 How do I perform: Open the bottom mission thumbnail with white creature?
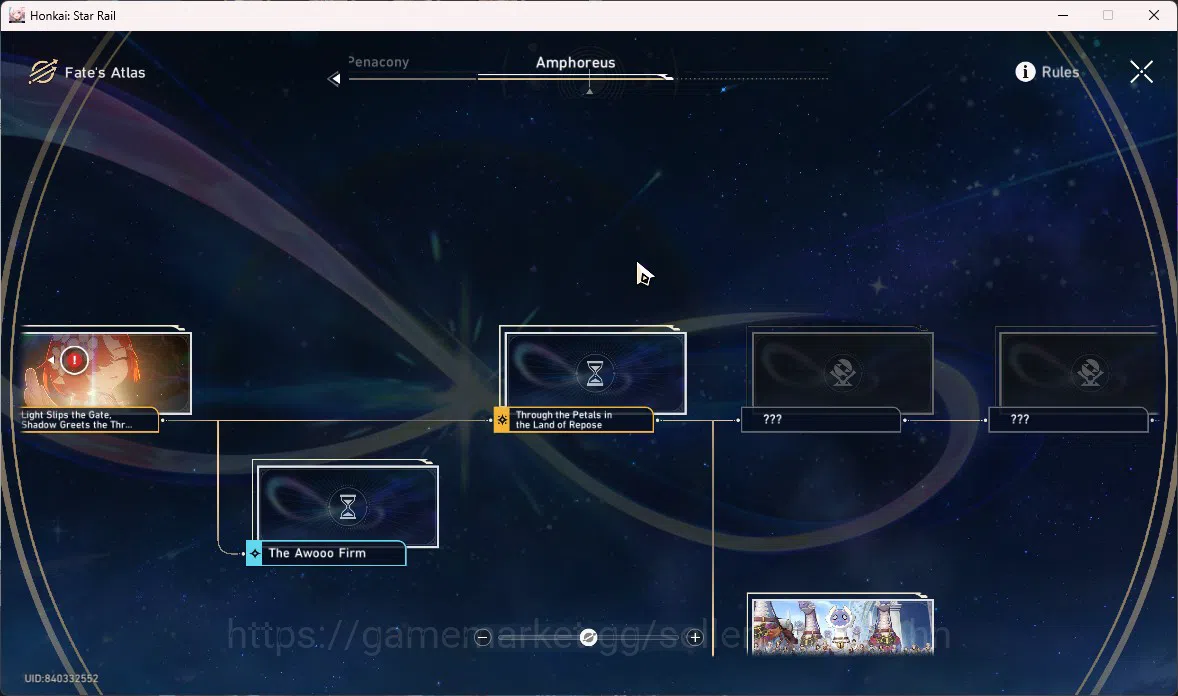coord(842,627)
